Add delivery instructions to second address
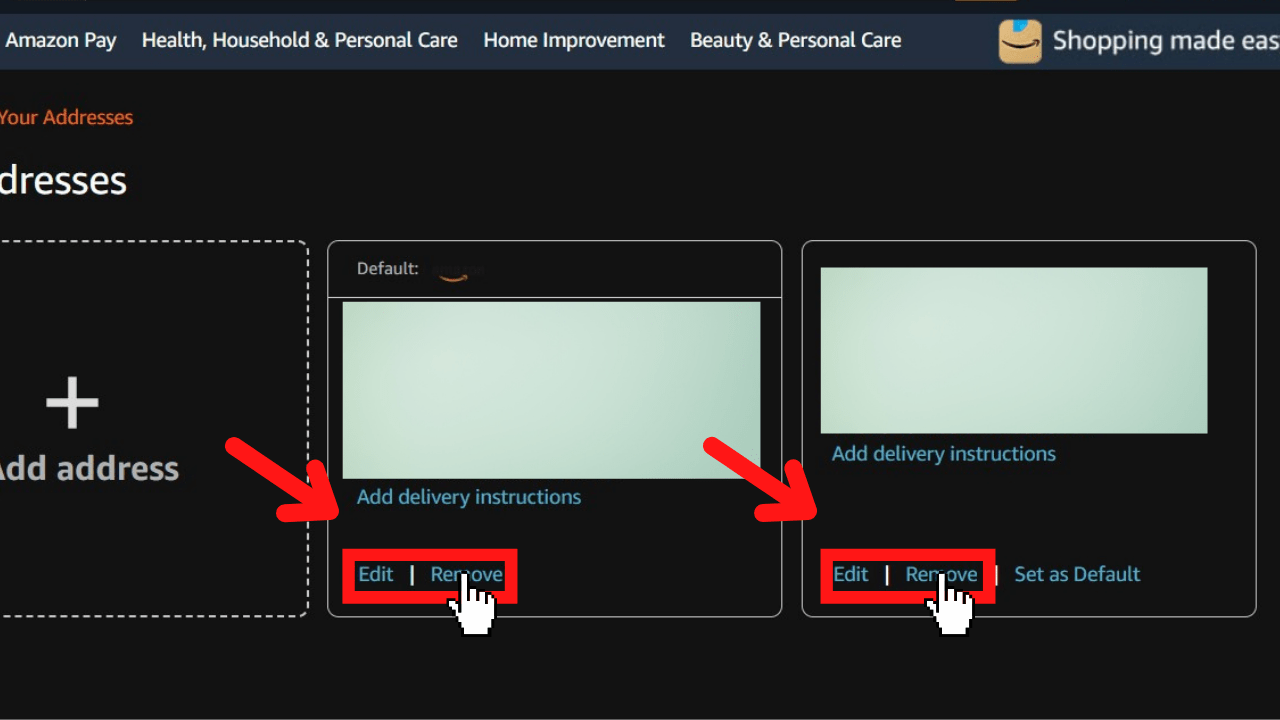This screenshot has width=1280, height=720. point(943,454)
